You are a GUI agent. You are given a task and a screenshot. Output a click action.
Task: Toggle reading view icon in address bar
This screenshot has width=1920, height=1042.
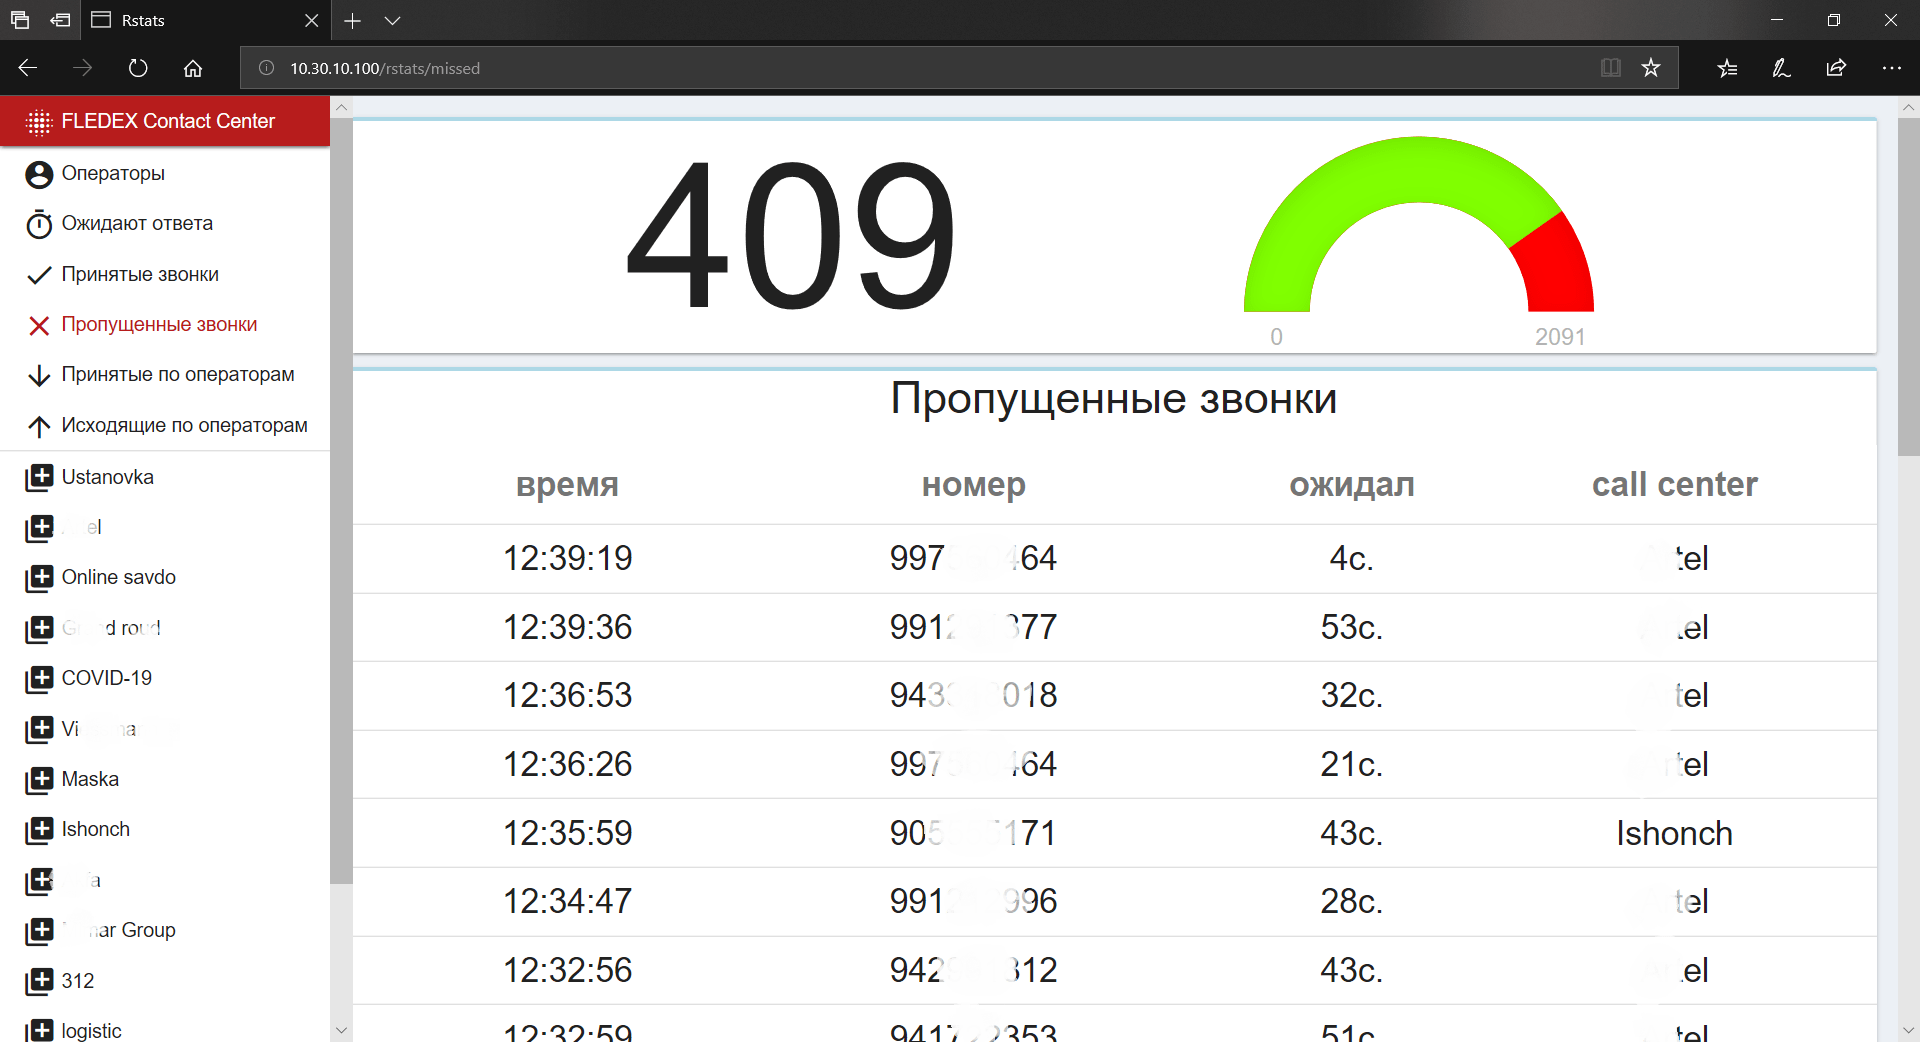(1610, 68)
